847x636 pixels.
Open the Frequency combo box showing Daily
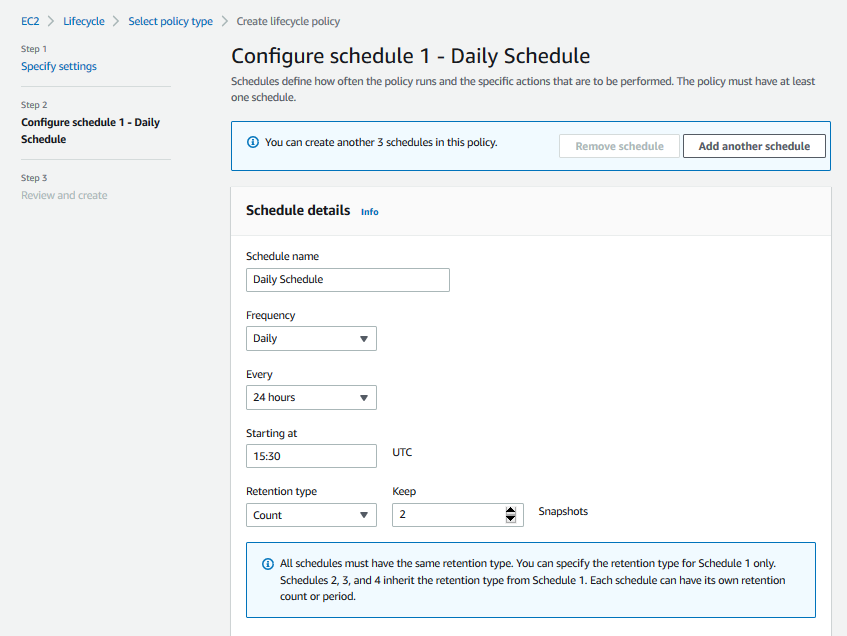pos(310,338)
